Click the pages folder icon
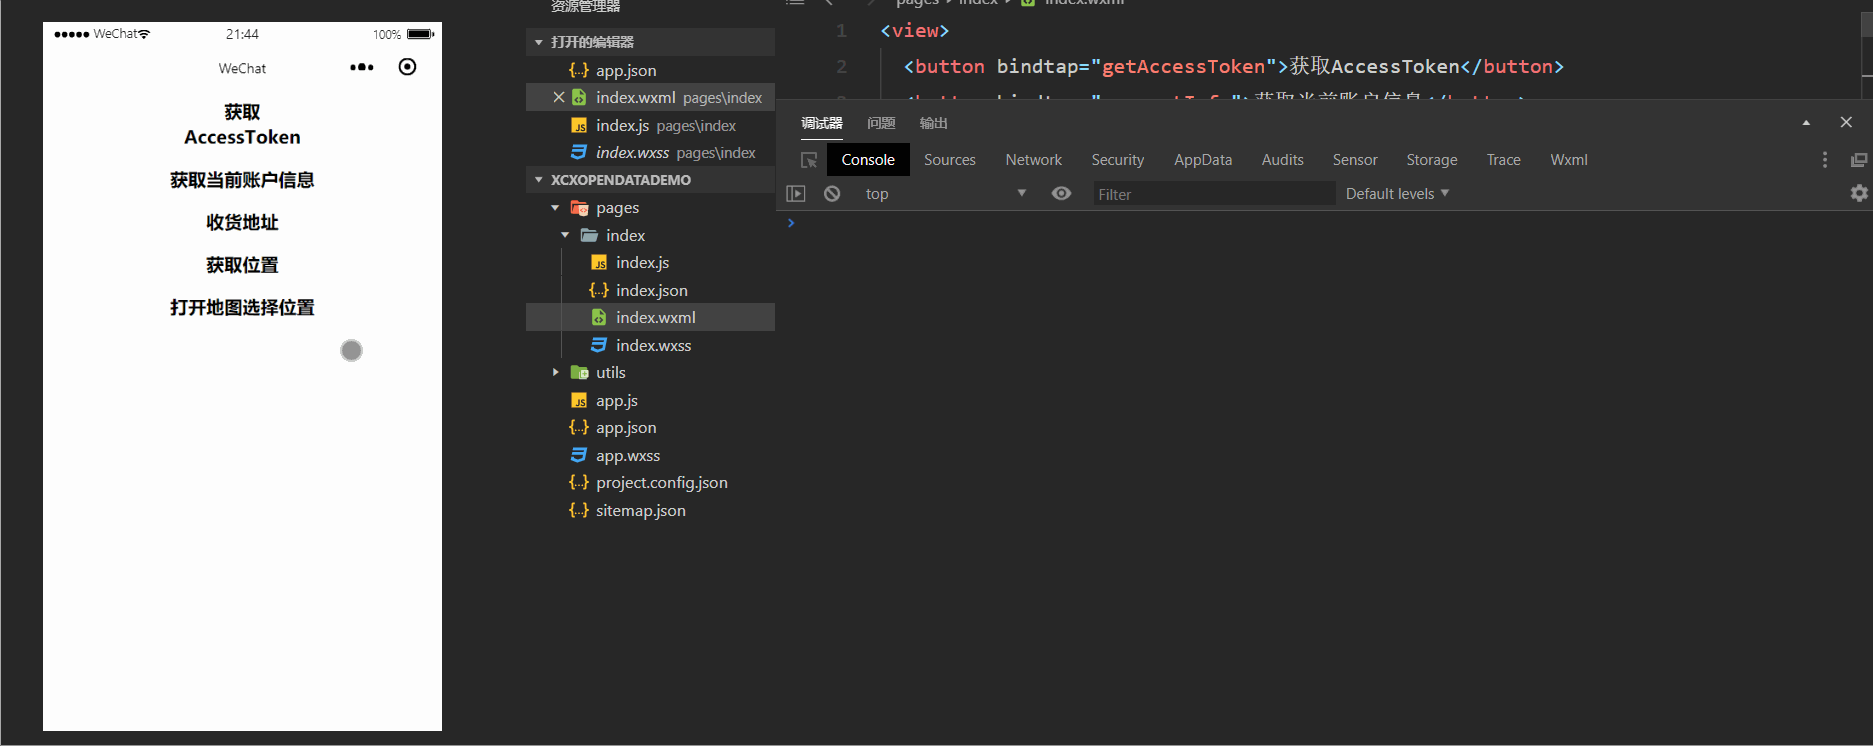Viewport: 1873px width, 746px height. (x=579, y=207)
